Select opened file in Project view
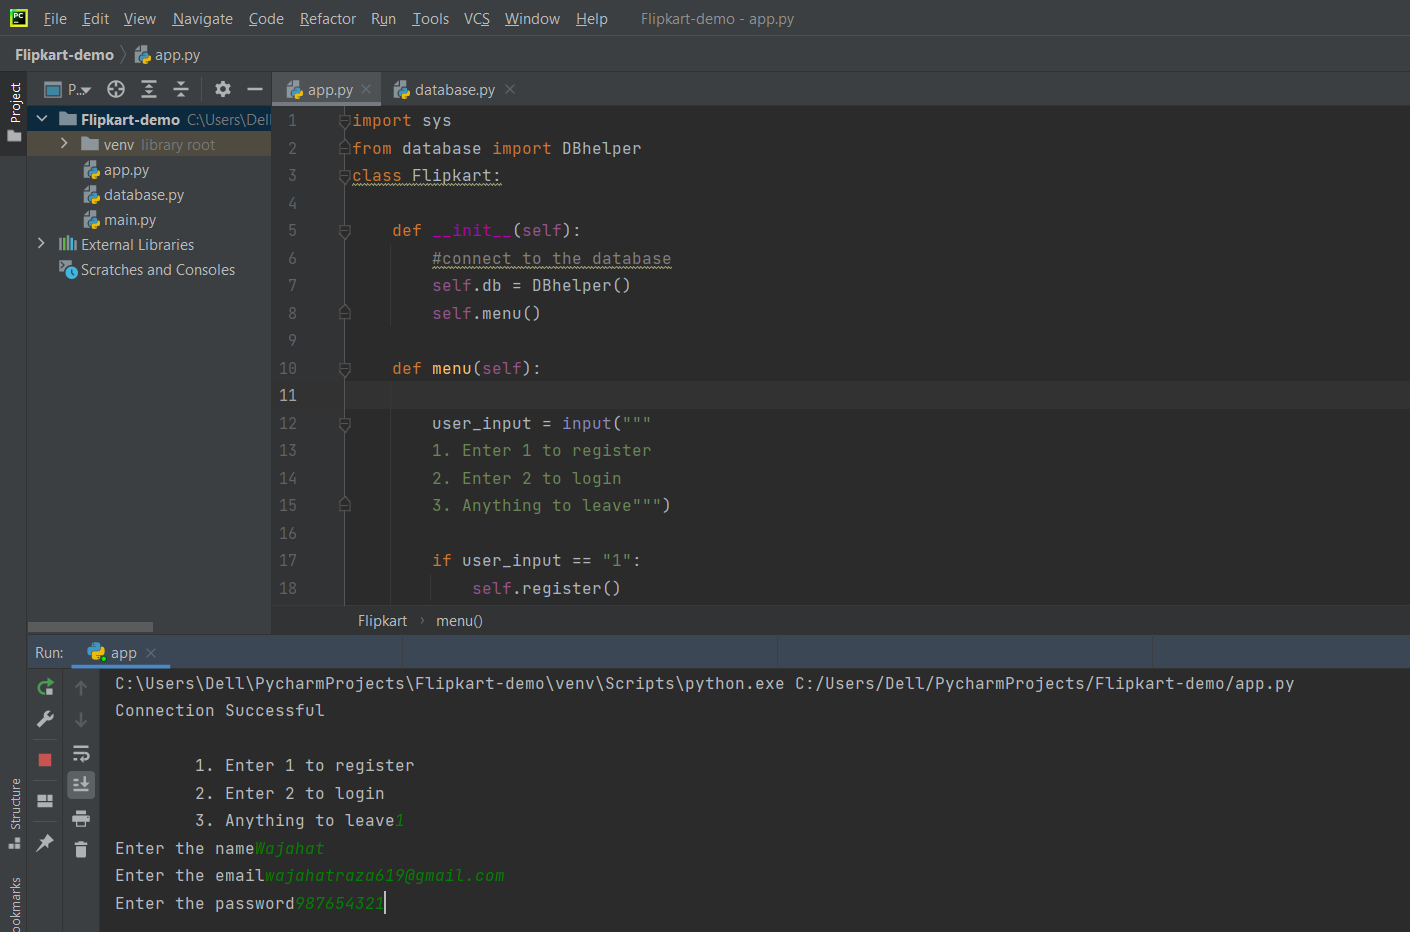1410x932 pixels. click(x=116, y=89)
